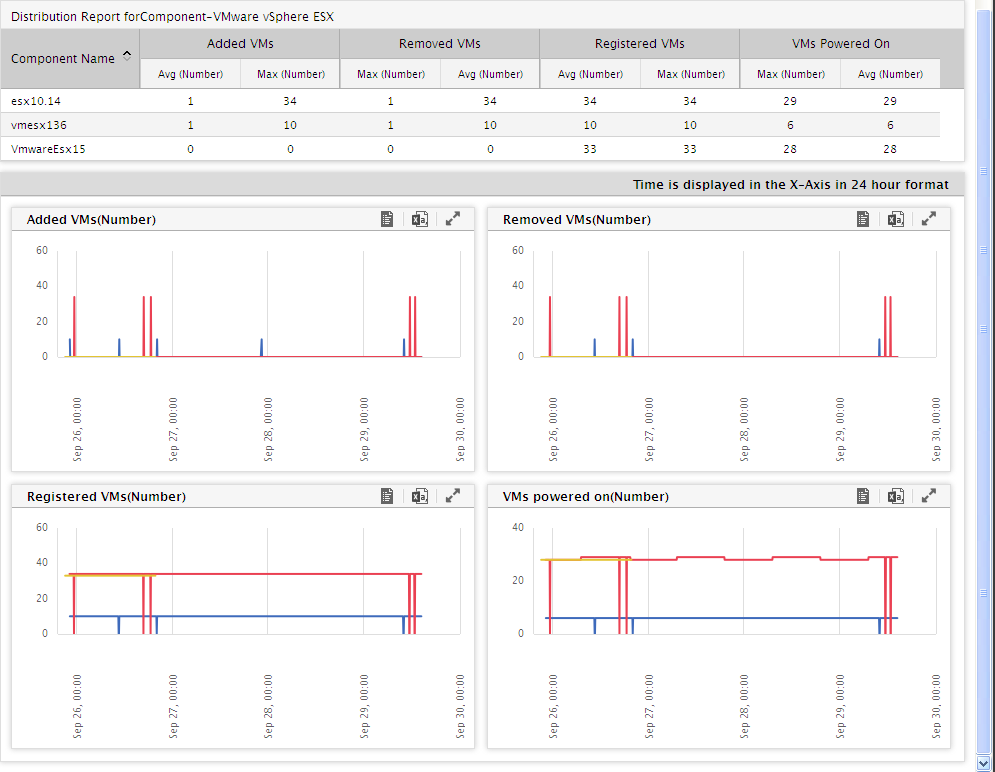
Task: Click vmesx136 VMs Powered On max value 6
Action: click(x=790, y=125)
